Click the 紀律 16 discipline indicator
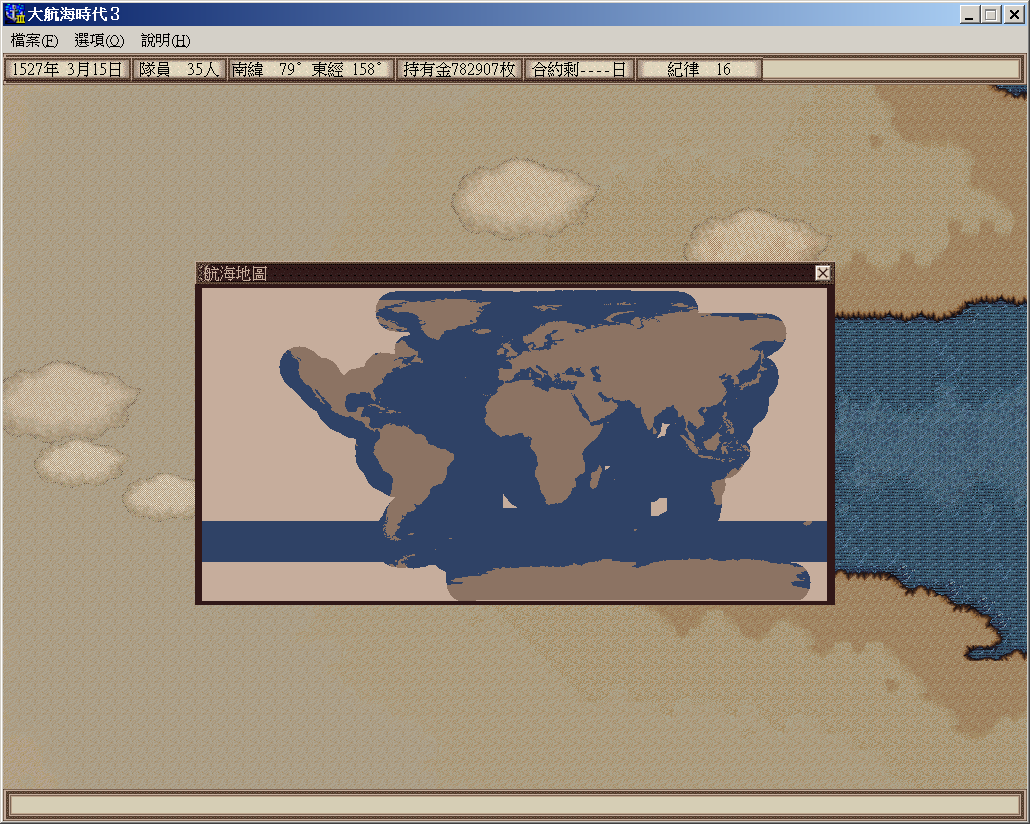 coord(699,69)
